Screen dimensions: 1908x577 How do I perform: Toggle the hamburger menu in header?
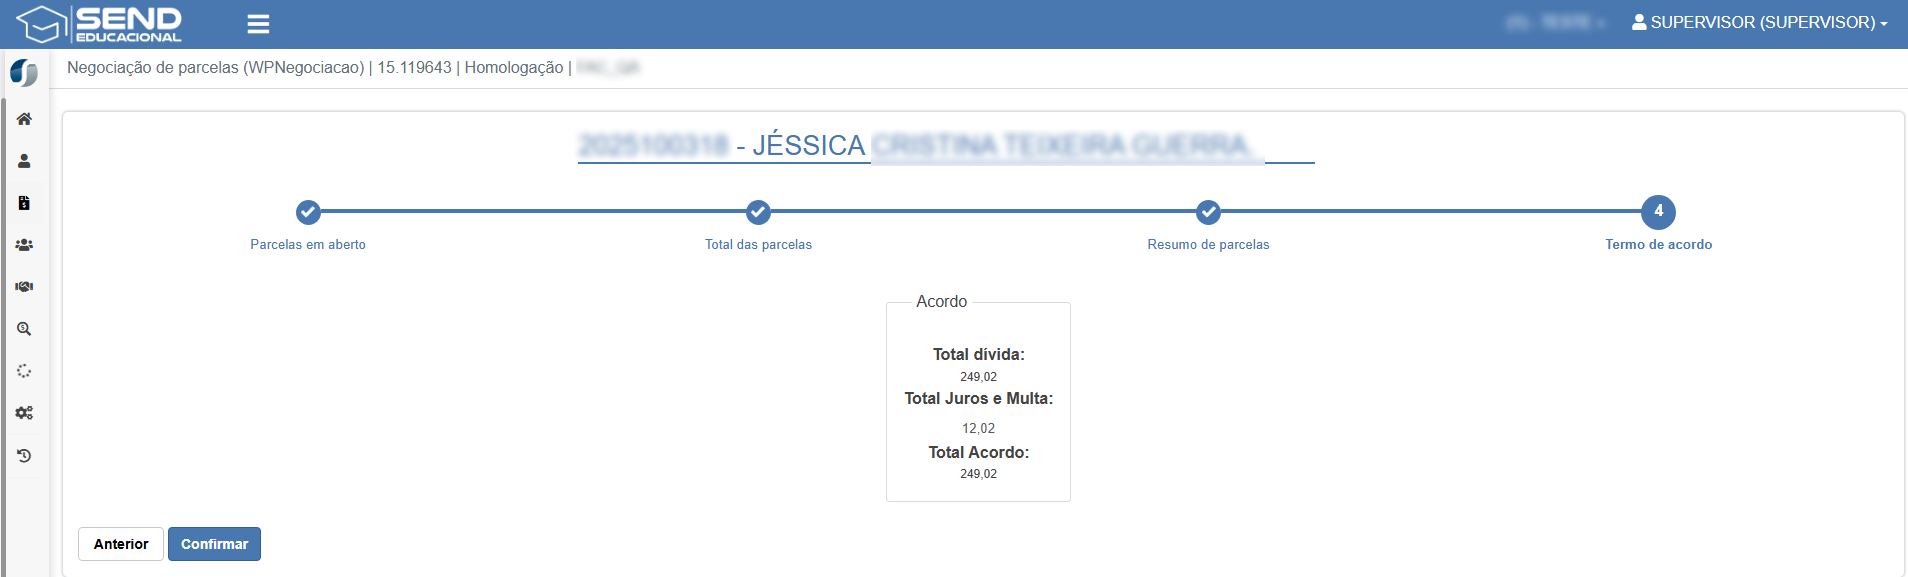point(258,24)
